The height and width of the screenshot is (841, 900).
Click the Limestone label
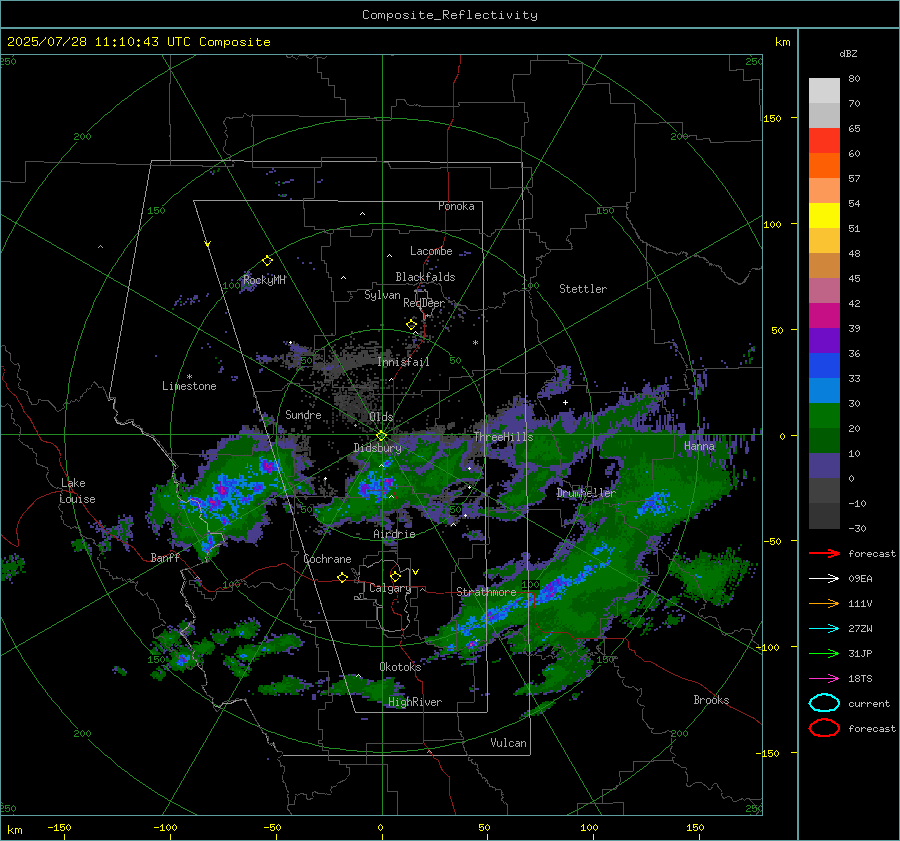189,386
